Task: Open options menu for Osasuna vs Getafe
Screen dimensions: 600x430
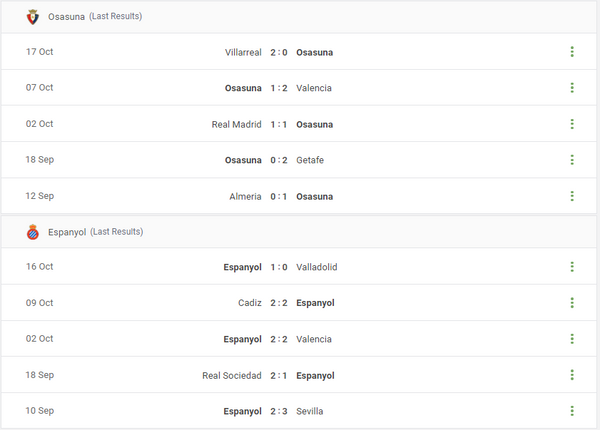Action: click(572, 160)
